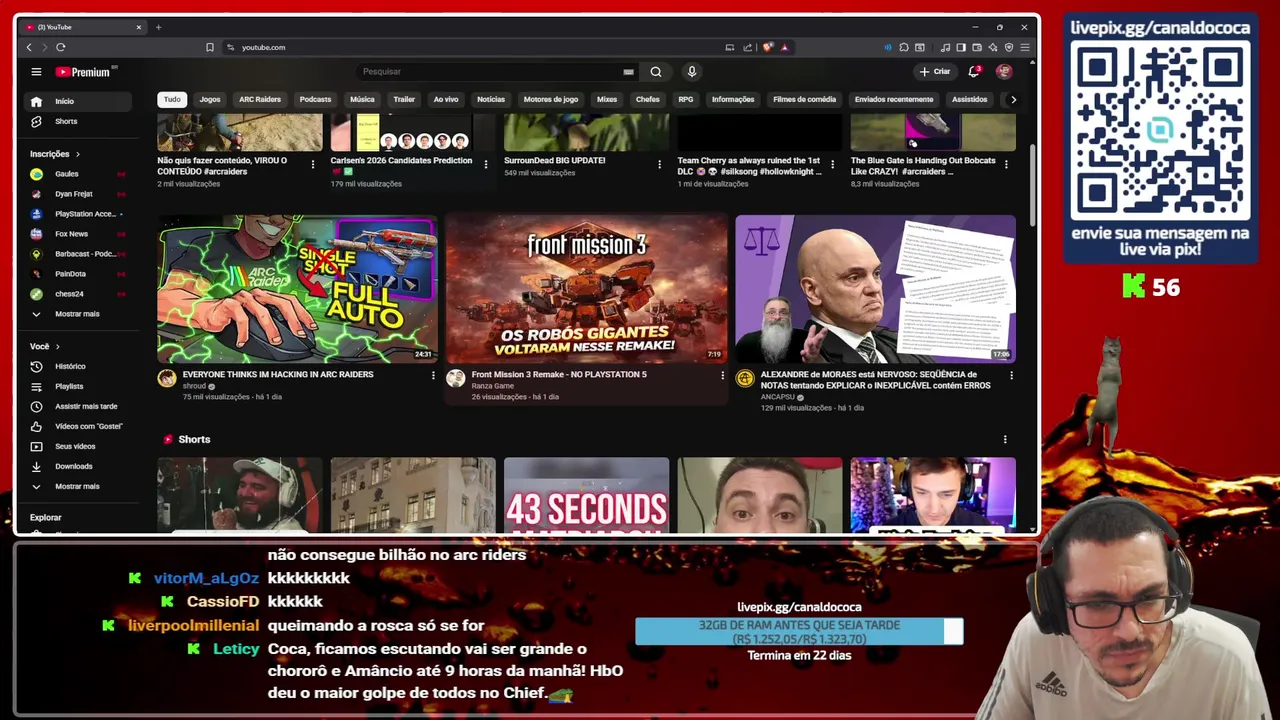Open Seus vídeos in the sidebar
The width and height of the screenshot is (1280, 720).
tap(78, 446)
